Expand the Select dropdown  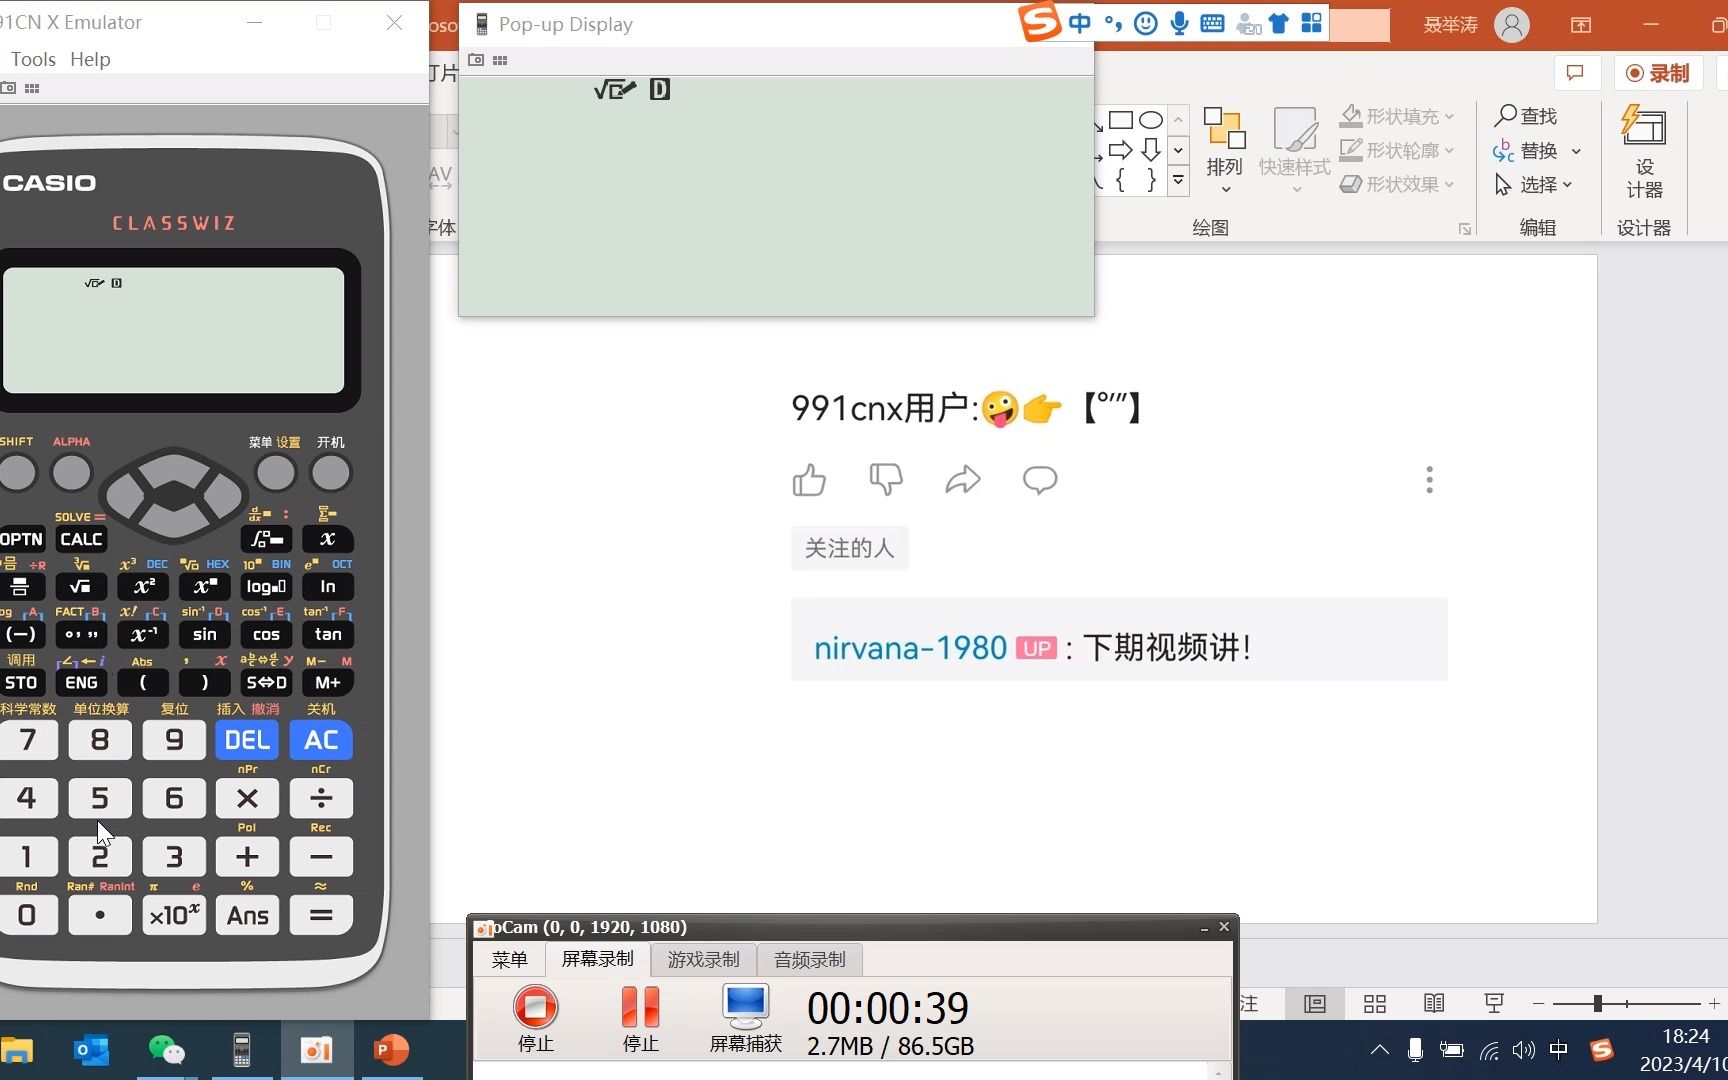1567,185
